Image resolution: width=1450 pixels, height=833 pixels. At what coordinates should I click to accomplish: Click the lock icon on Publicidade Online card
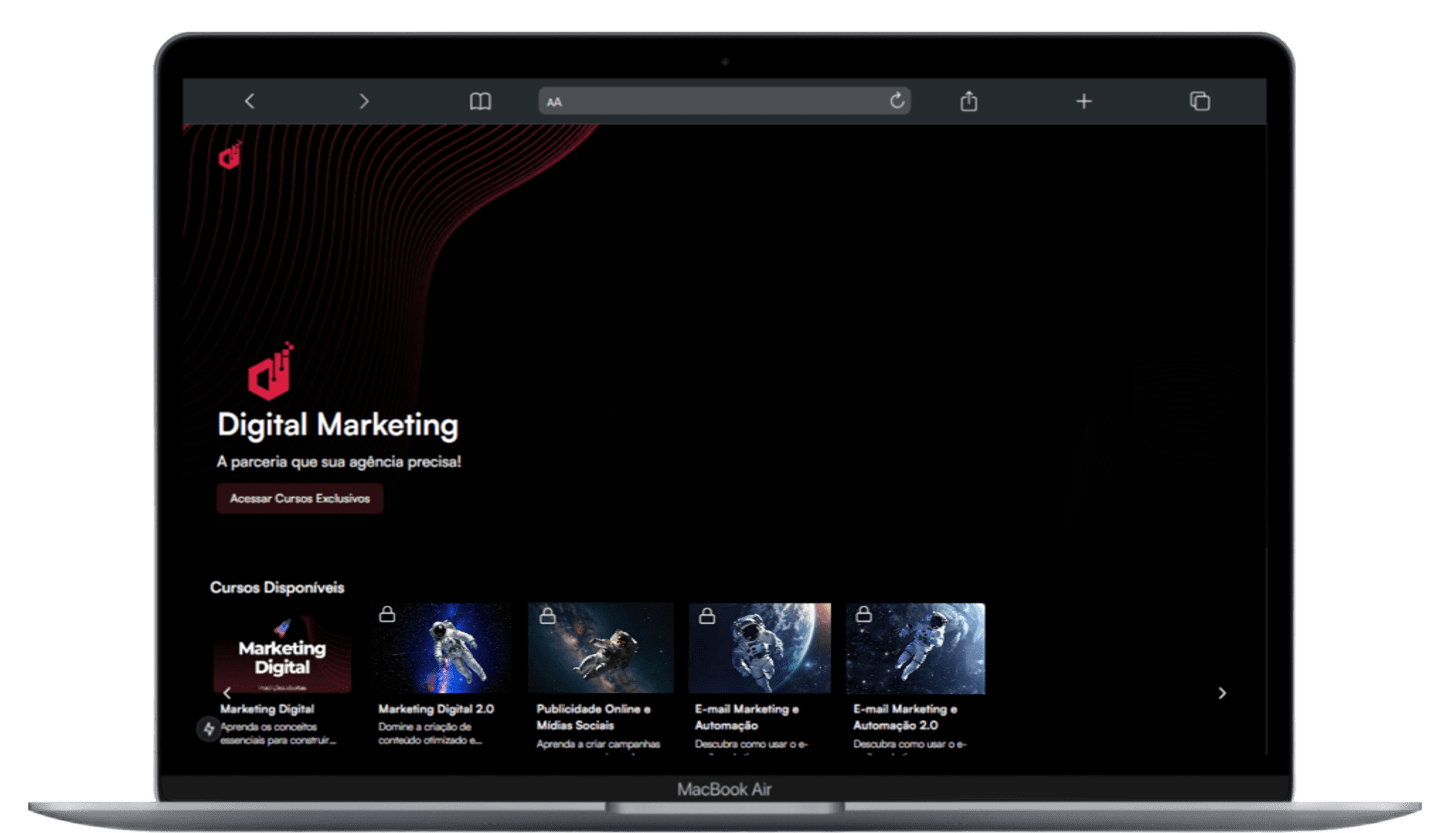[x=546, y=615]
